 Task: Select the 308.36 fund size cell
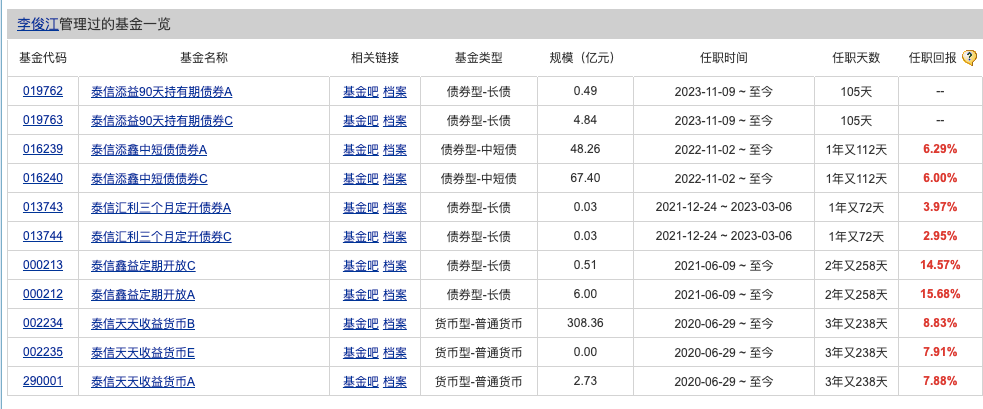tap(585, 323)
